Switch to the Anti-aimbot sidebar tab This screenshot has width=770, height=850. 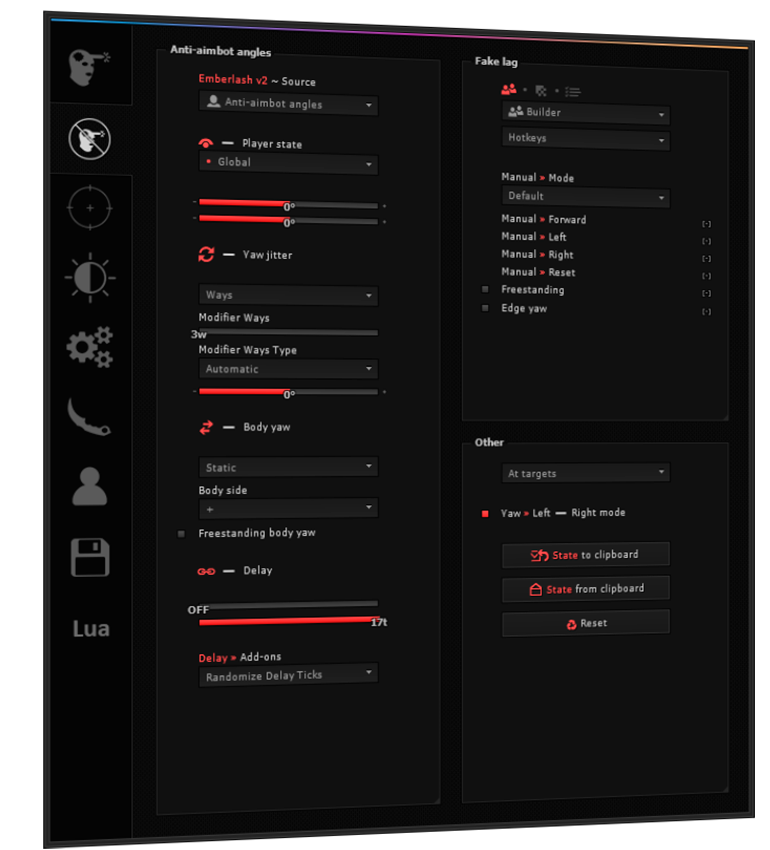(x=90, y=138)
